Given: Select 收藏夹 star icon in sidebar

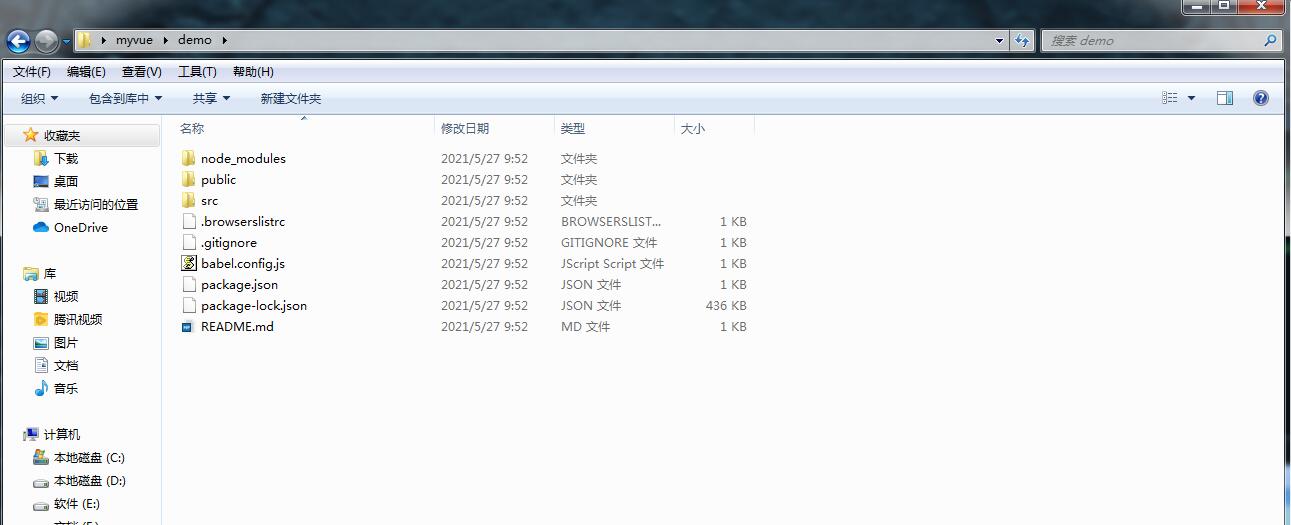Looking at the screenshot, I should pyautogui.click(x=31, y=135).
